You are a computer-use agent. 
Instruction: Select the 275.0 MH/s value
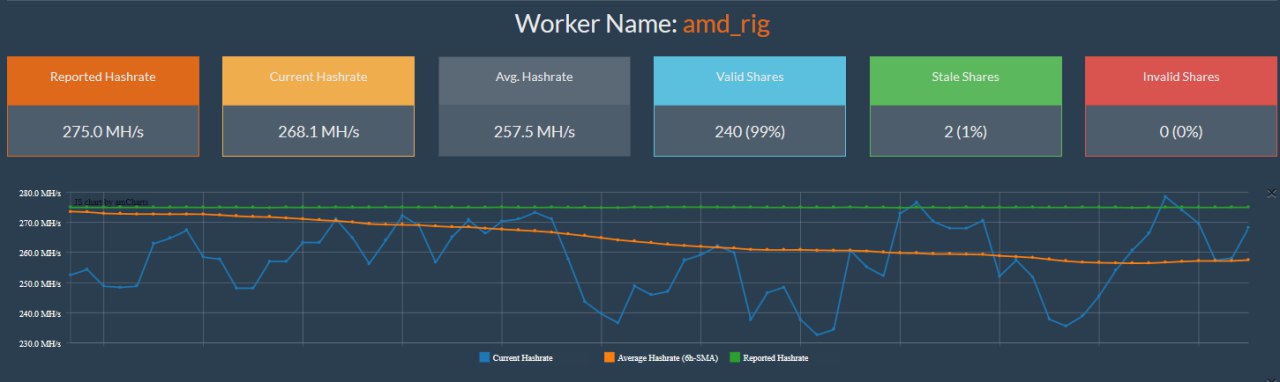coord(103,131)
